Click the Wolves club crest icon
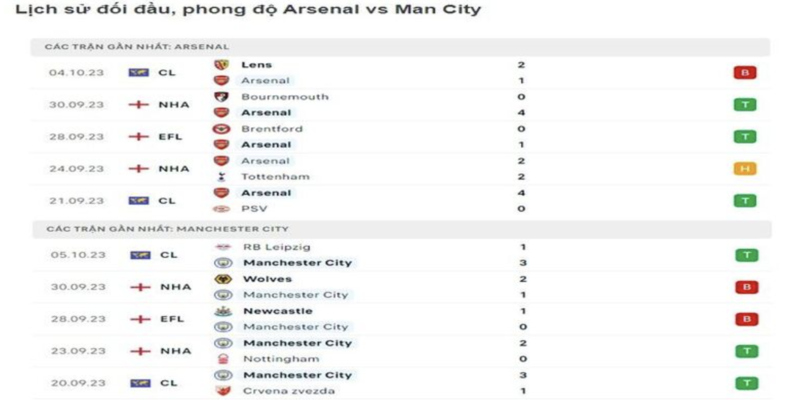This screenshot has width=800, height=400. point(222,279)
